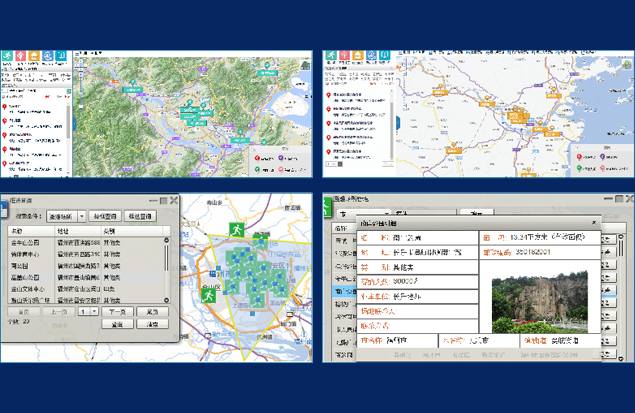
Task: Select first red-pin result in terrain map list
Action: 34,109
